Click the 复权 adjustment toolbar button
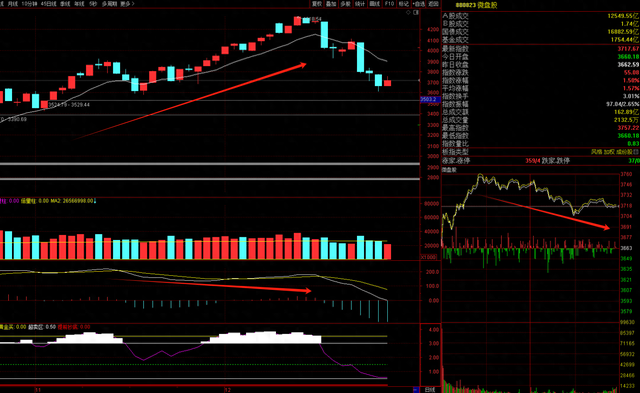 (x=317, y=4)
